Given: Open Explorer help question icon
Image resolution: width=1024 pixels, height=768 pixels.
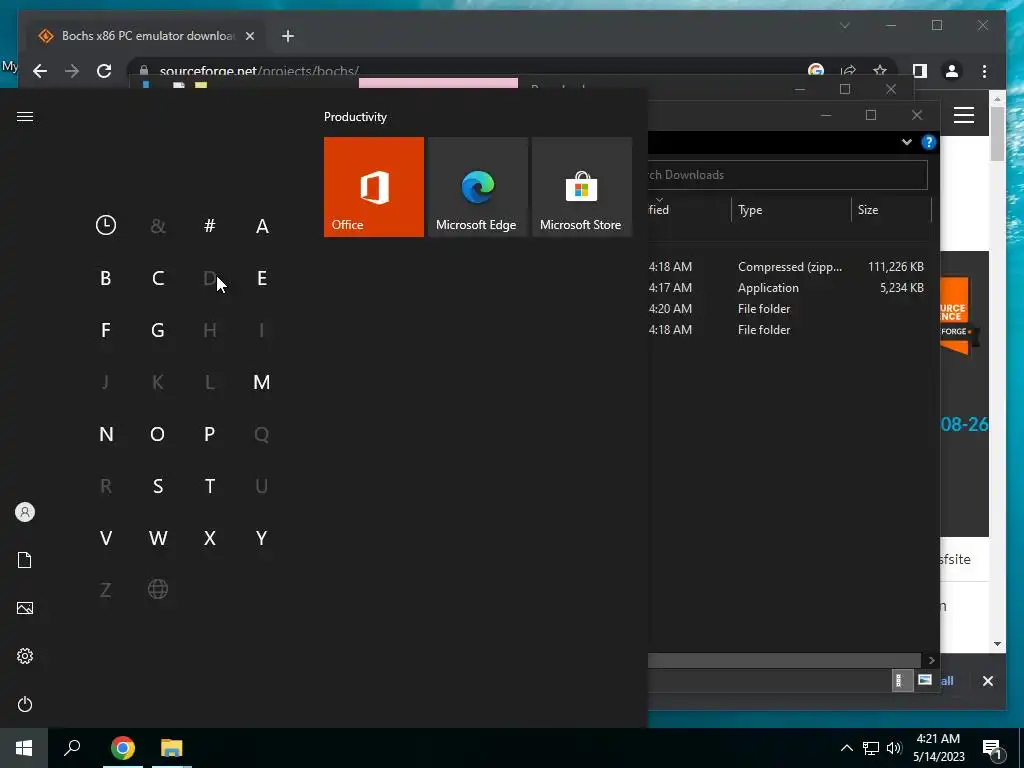Looking at the screenshot, I should pos(928,142).
